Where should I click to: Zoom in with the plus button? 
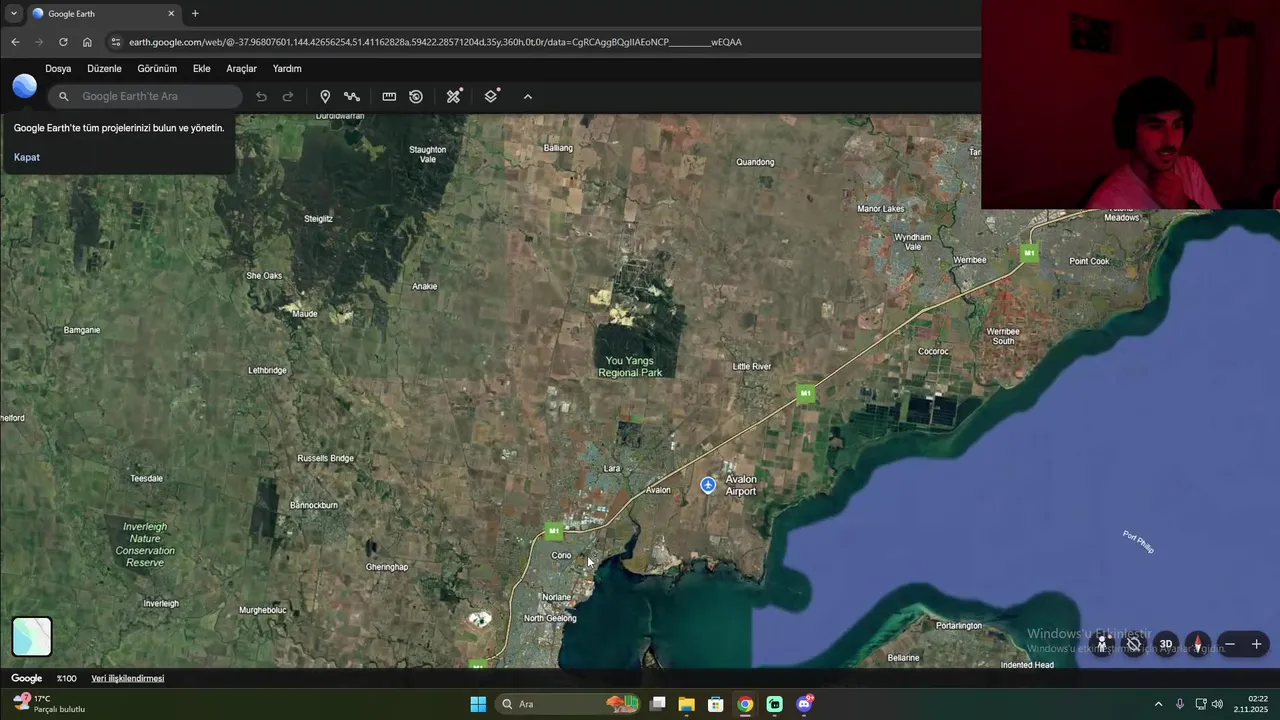pyautogui.click(x=1257, y=644)
